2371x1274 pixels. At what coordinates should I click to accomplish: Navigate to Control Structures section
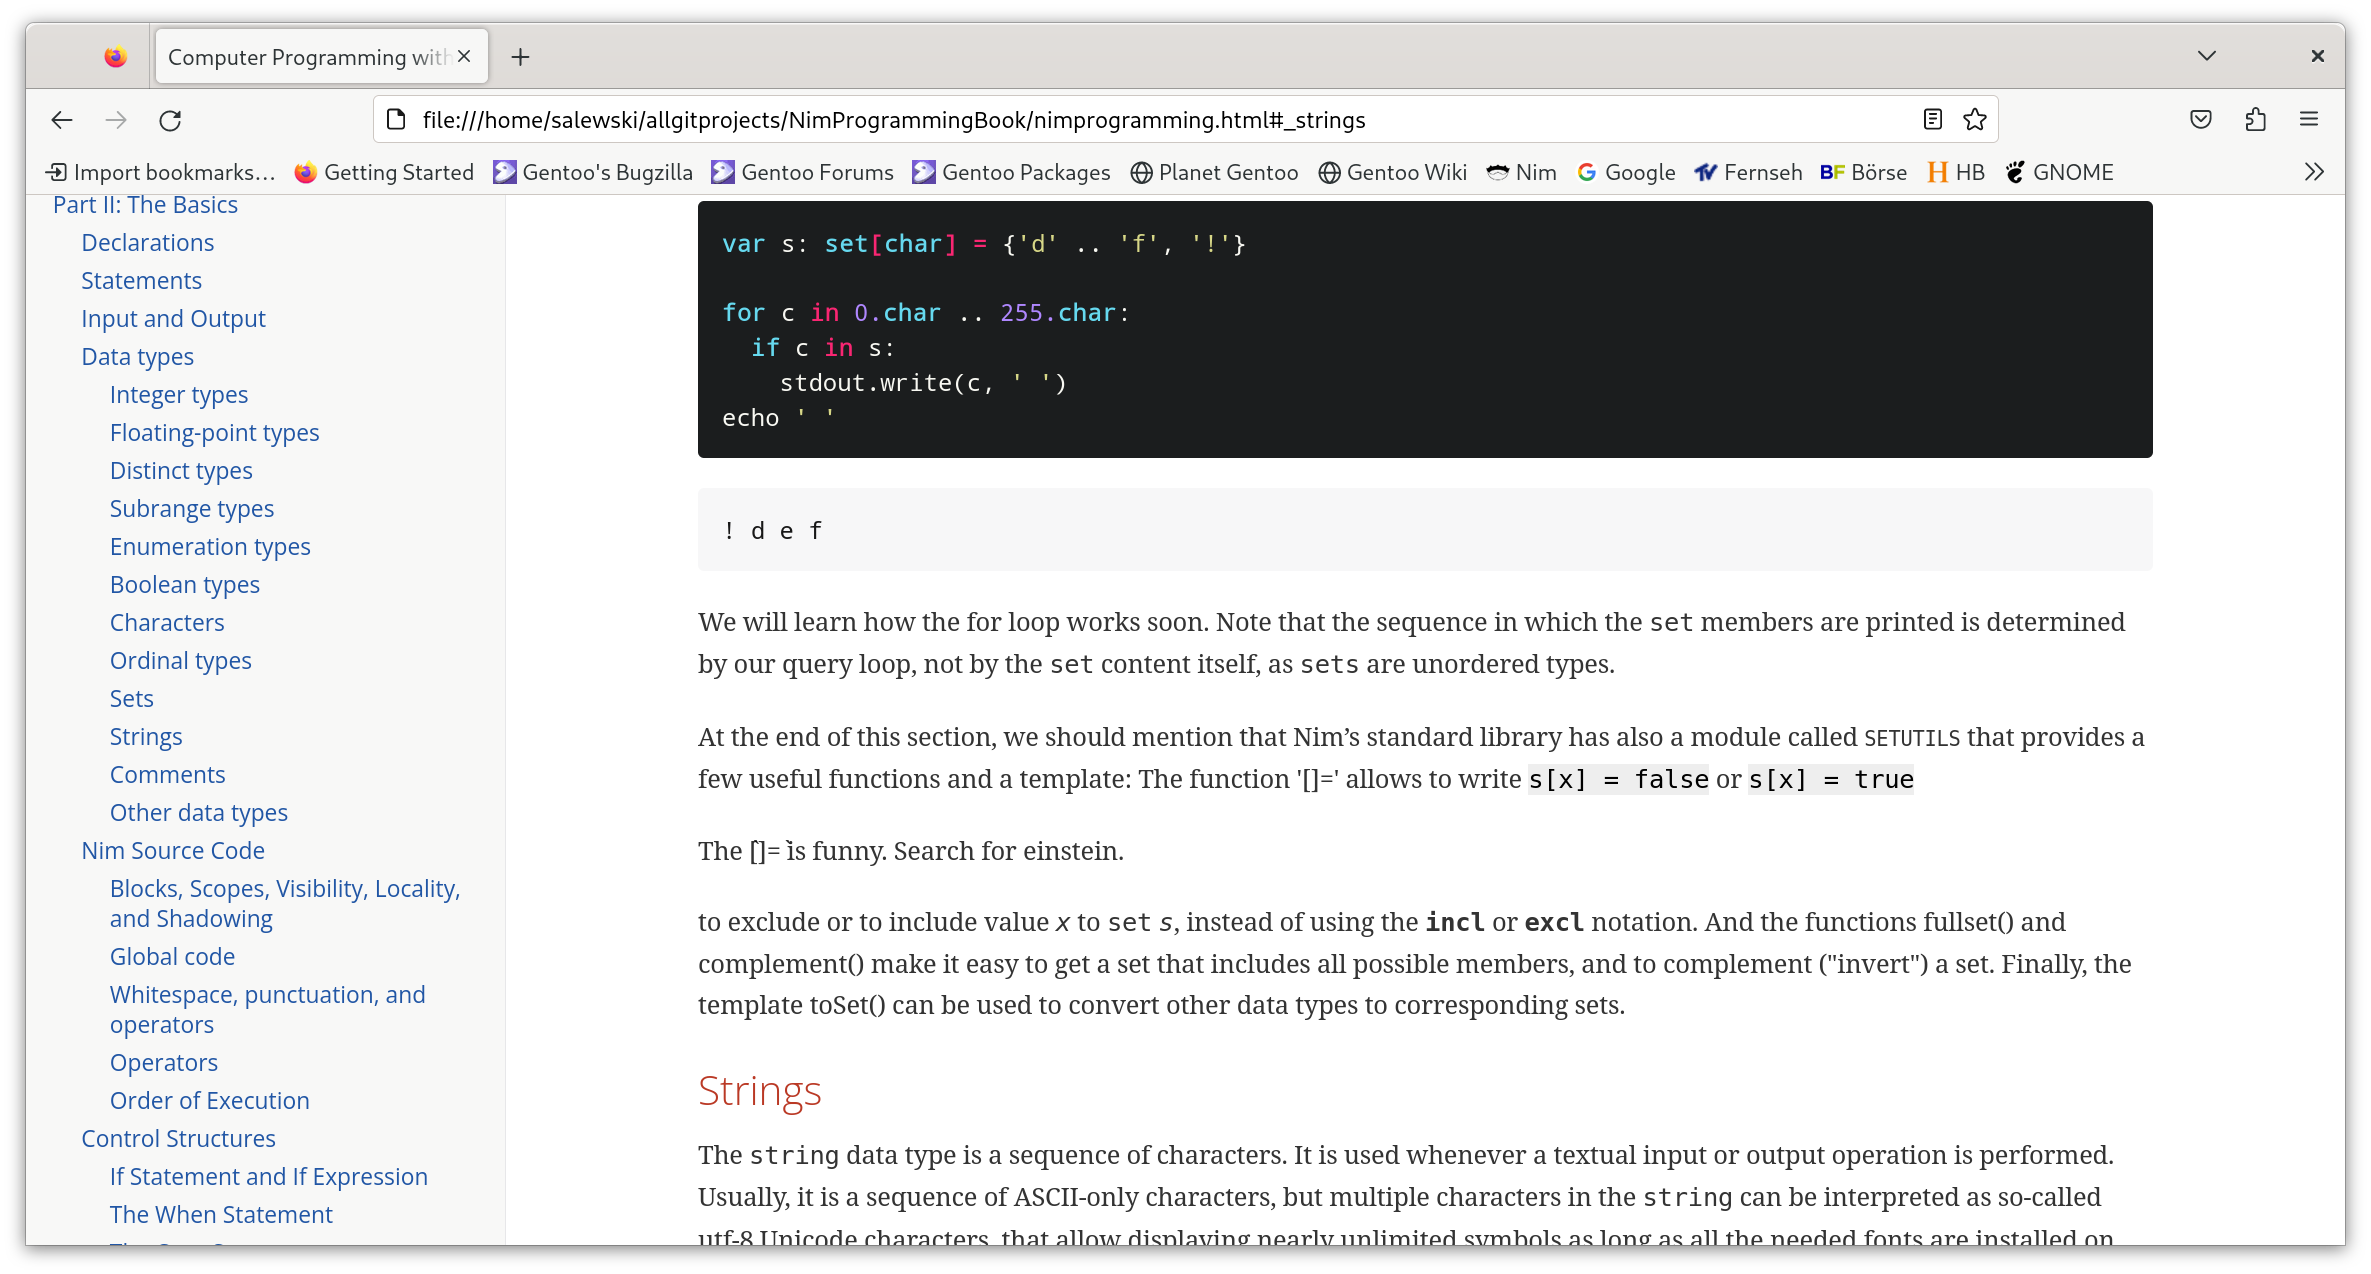point(178,1139)
